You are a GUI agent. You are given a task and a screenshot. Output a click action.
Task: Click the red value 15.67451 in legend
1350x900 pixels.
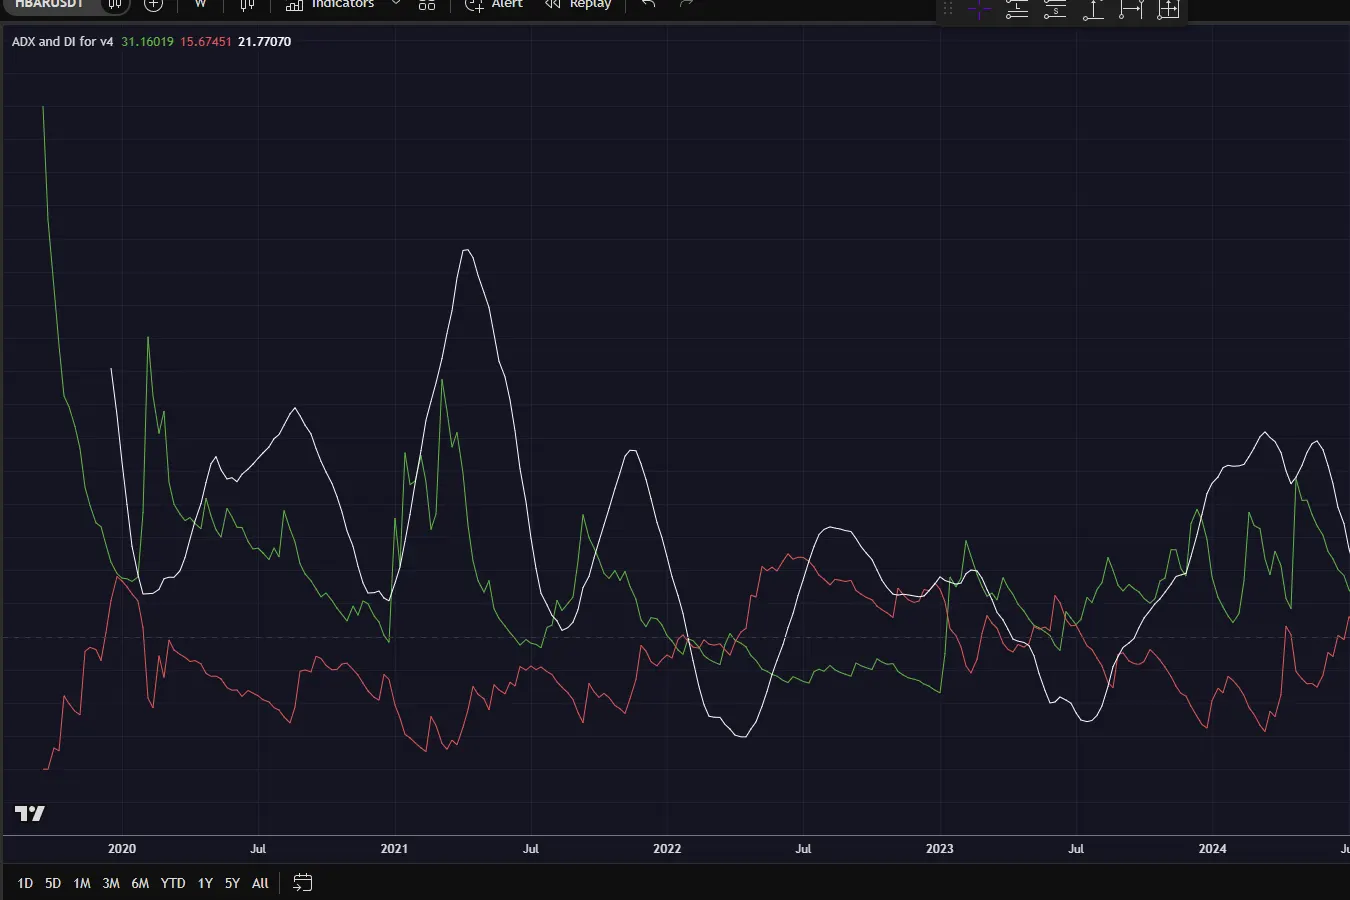[x=206, y=42]
